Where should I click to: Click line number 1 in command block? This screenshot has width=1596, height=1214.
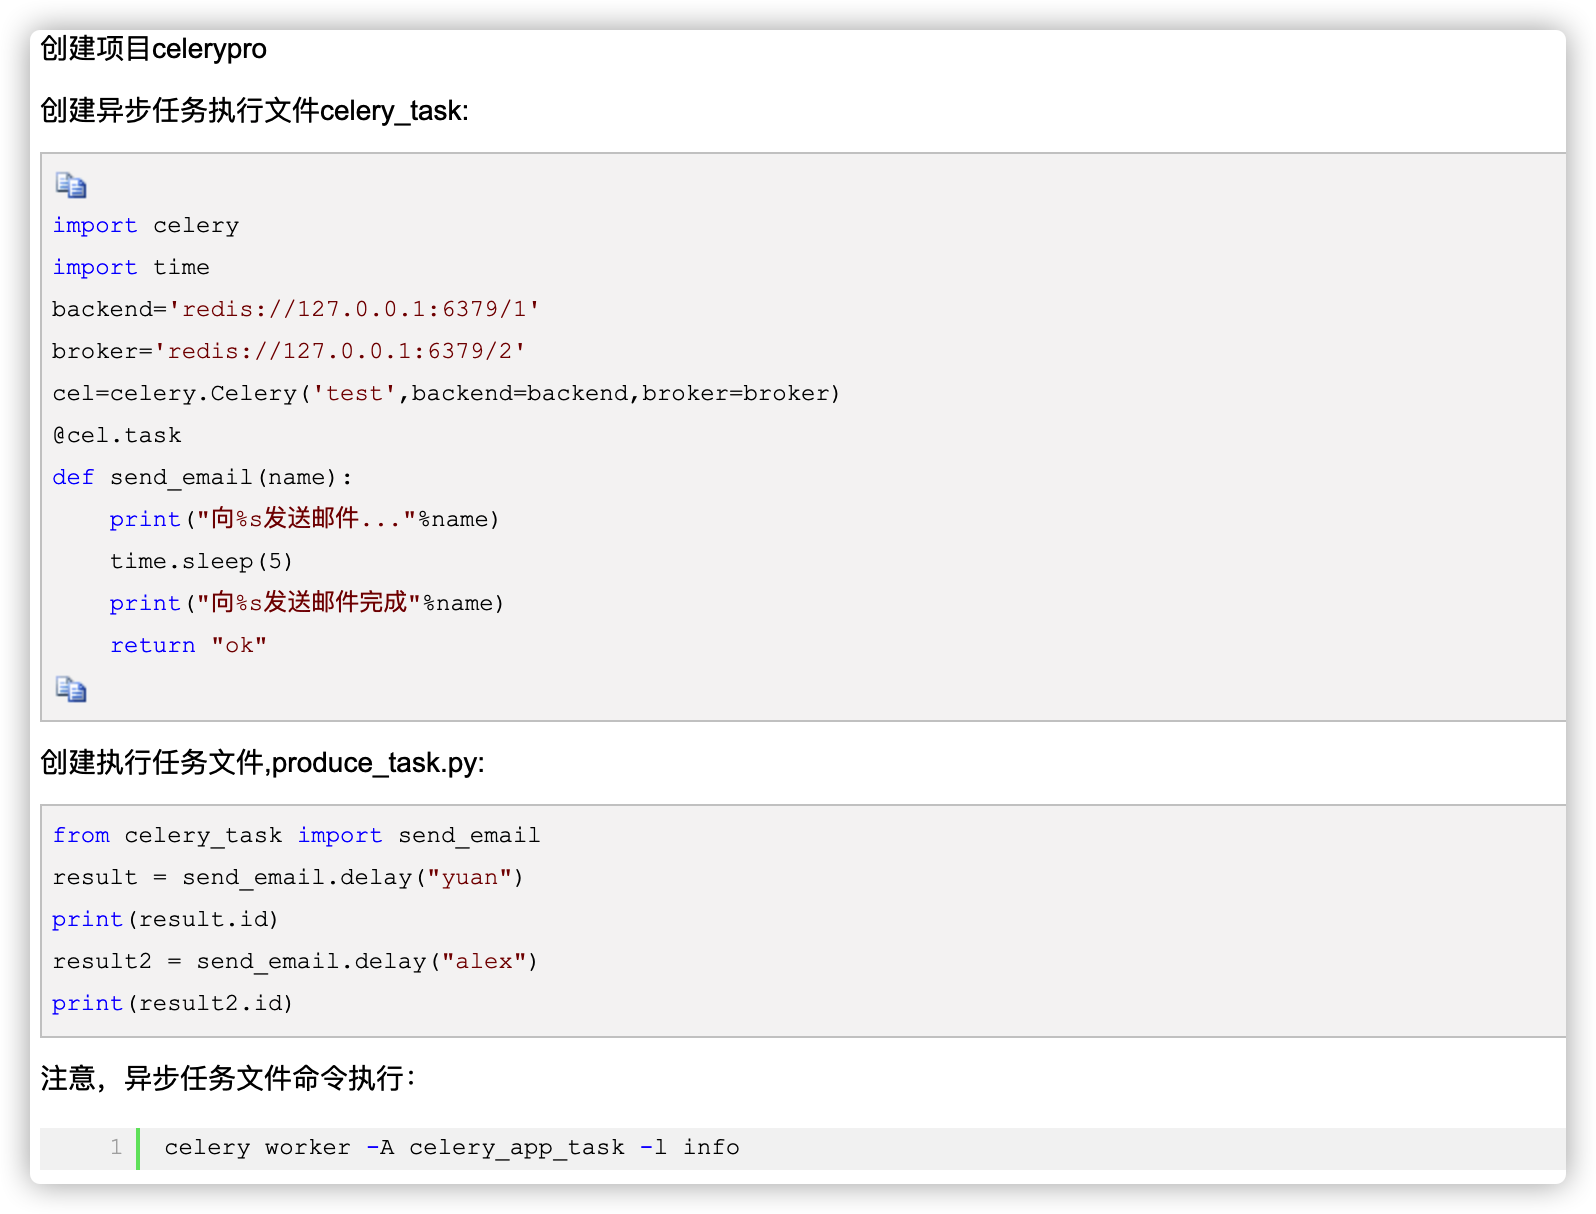pos(116,1147)
